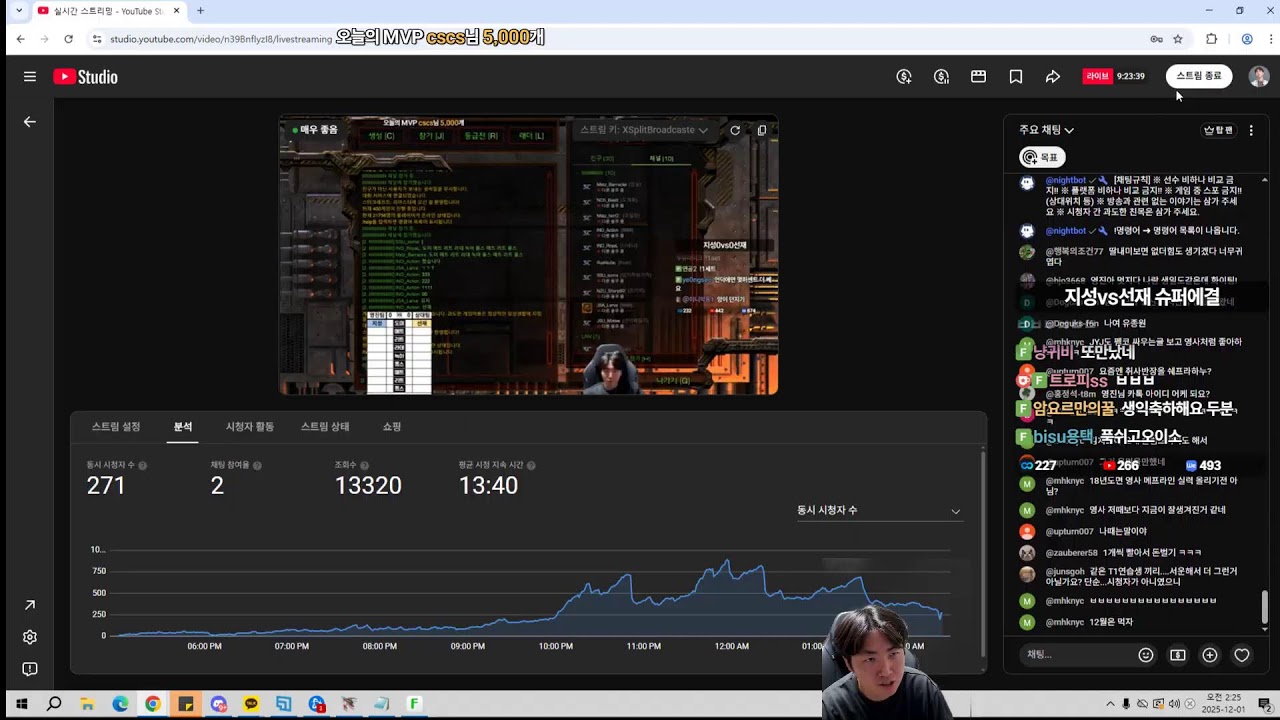Open the dollar-plus monetization icon in header
Screen dimensions: 1280x720
[x=904, y=77]
